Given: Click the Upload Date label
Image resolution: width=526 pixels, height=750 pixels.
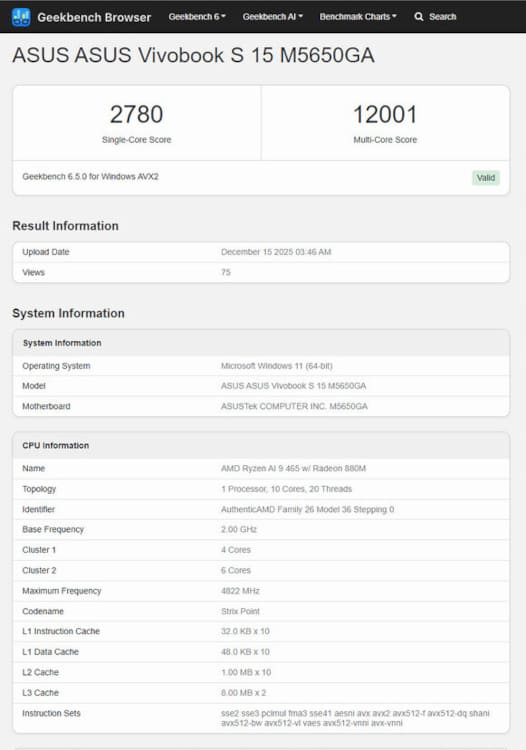Looking at the screenshot, I should click(45, 252).
